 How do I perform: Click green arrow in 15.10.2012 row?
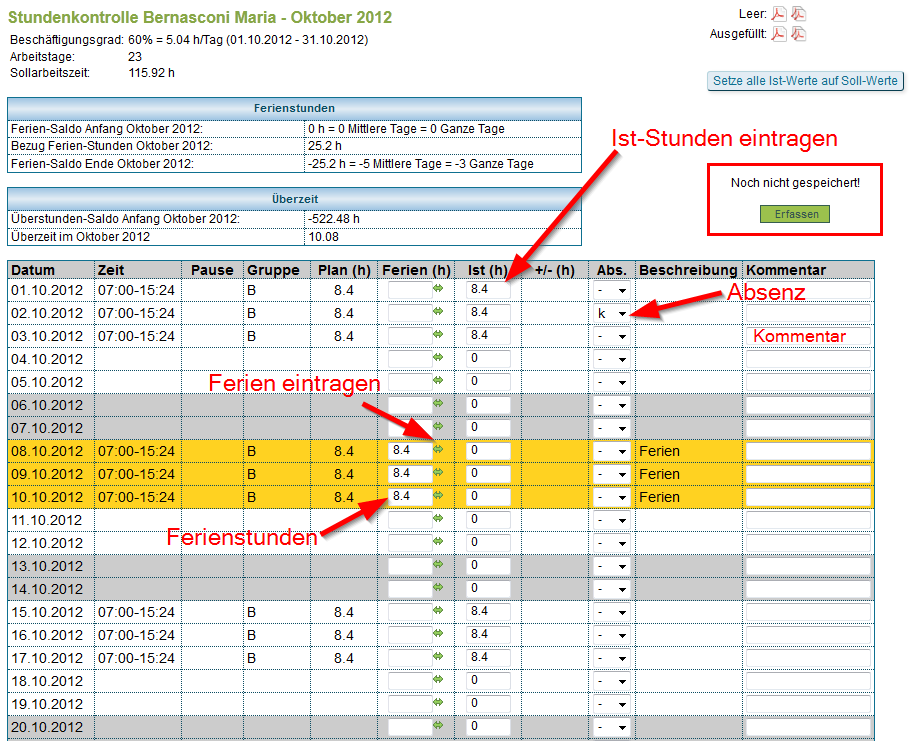pyautogui.click(x=437, y=611)
